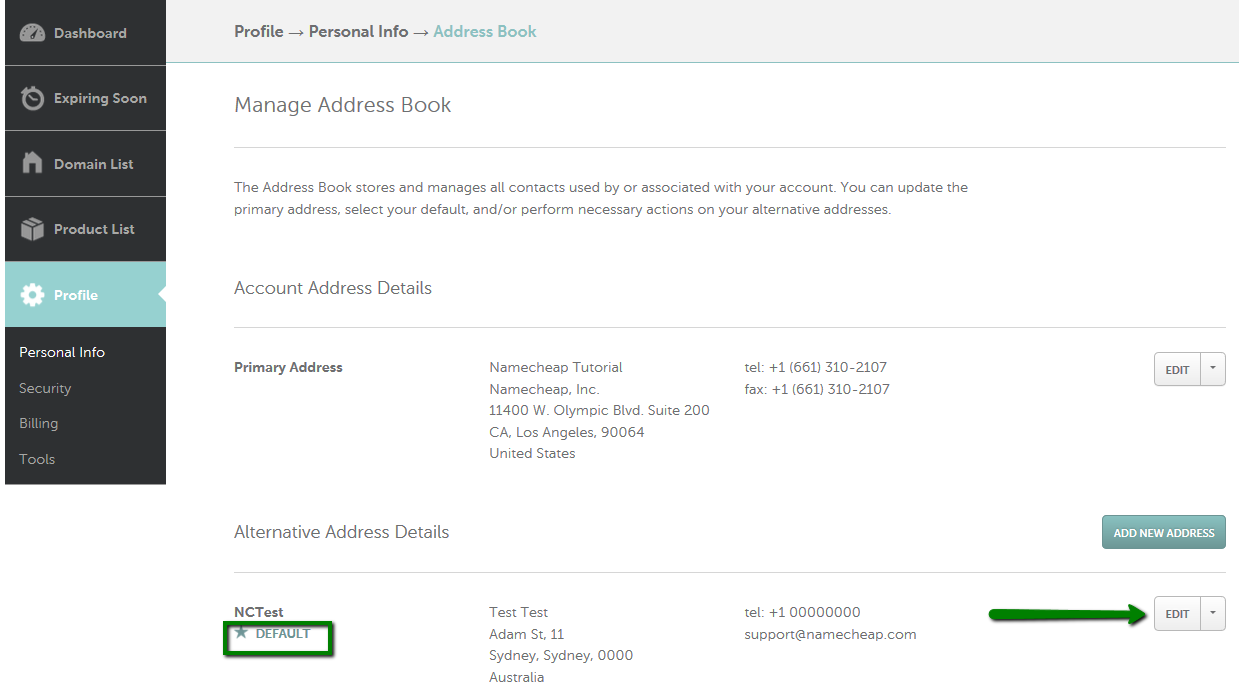Click the Australia country line
Viewport: 1239px width, 692px height.
(517, 677)
